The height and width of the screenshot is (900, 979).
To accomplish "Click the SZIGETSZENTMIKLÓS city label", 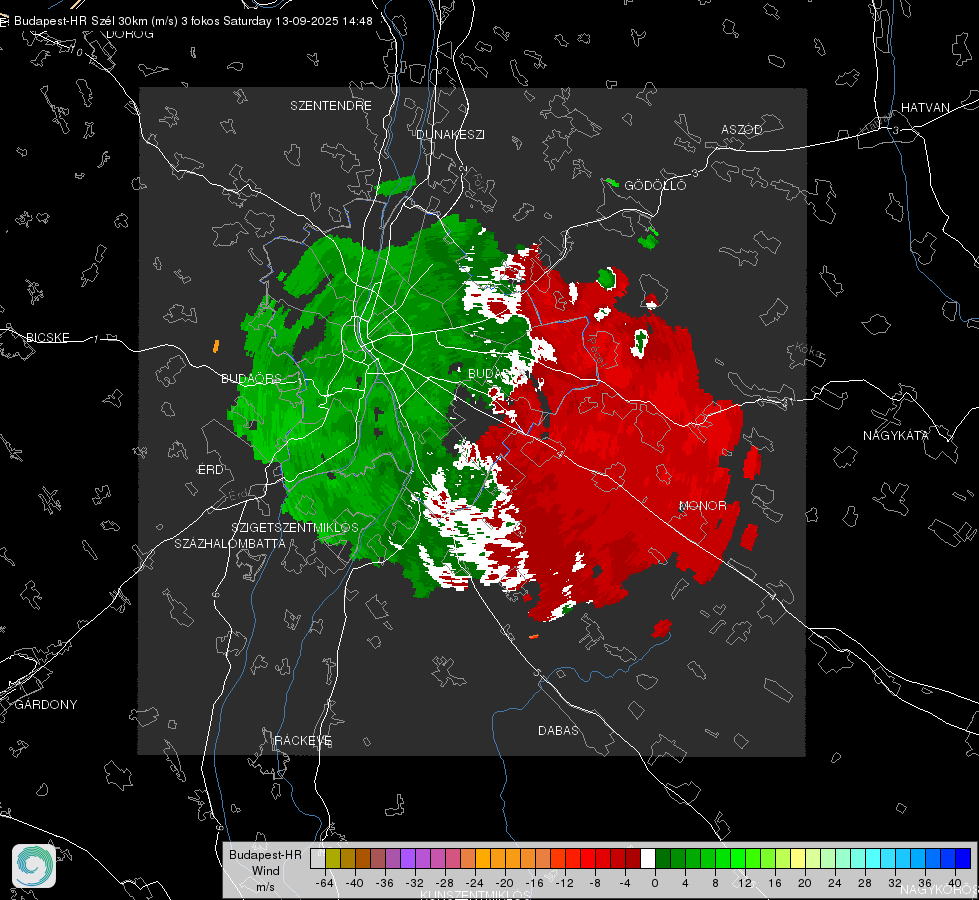I will click(295, 527).
